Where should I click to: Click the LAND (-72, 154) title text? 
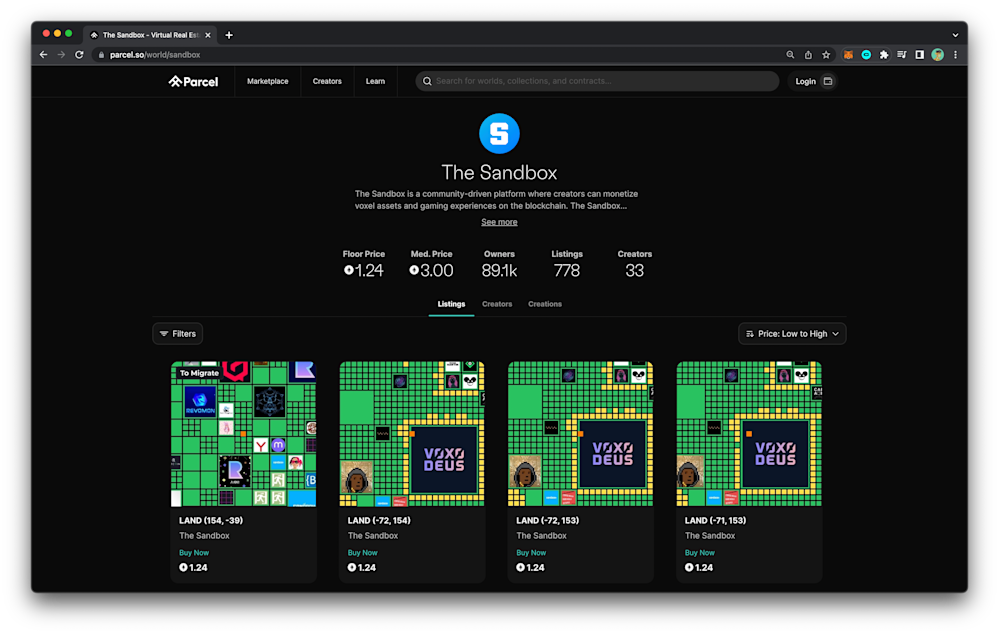tap(379, 521)
